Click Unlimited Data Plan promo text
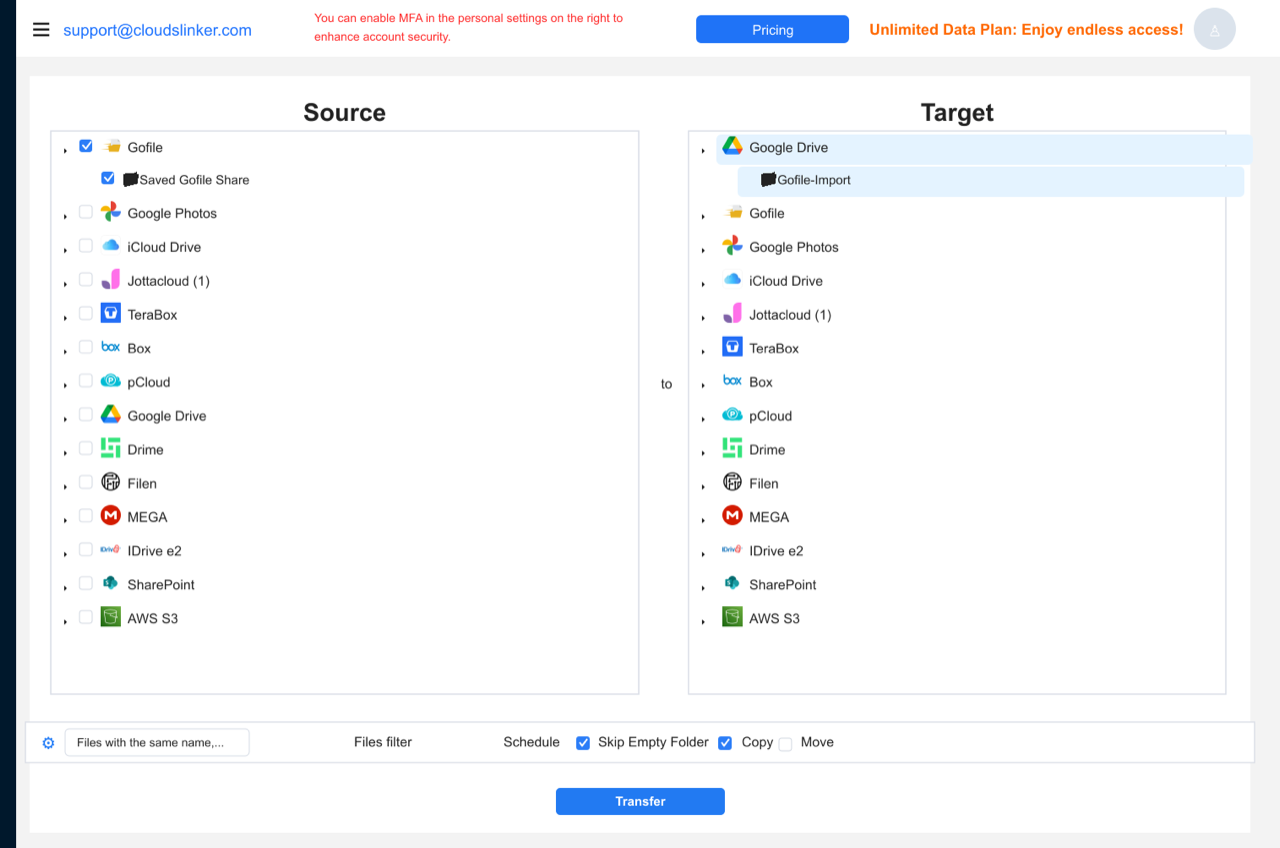The width and height of the screenshot is (1280, 848). [x=1026, y=30]
